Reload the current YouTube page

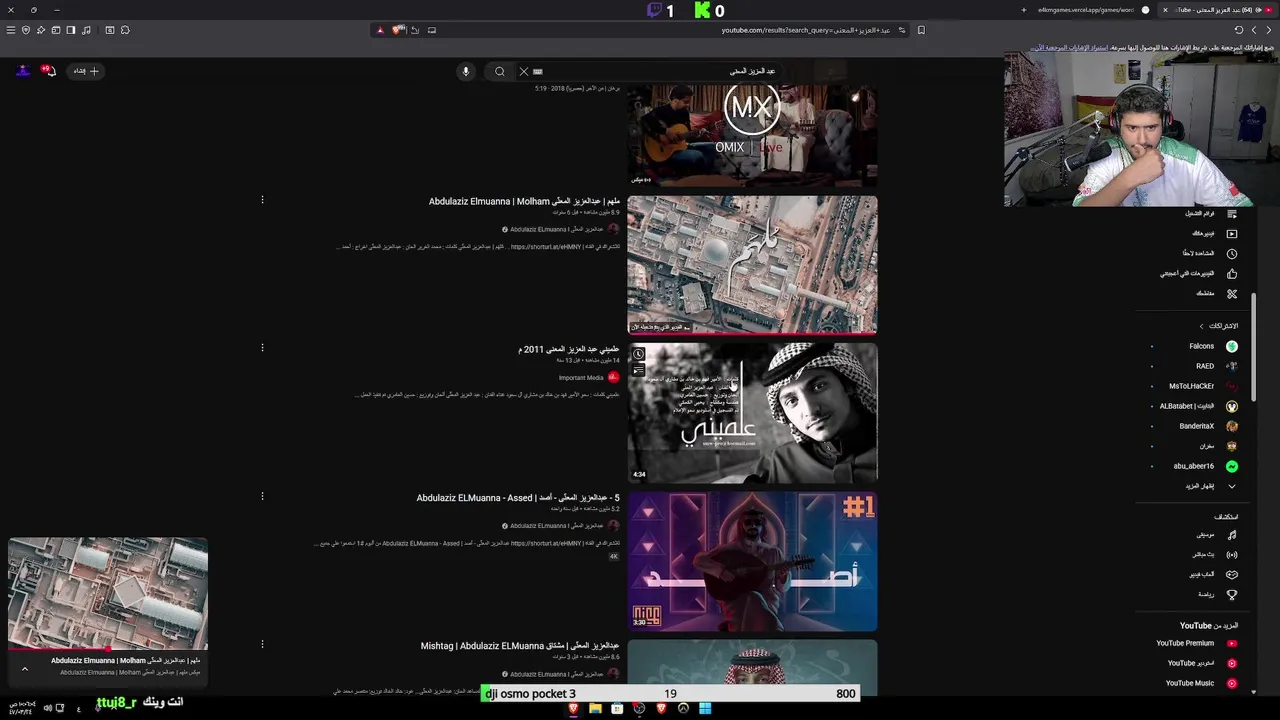1238,30
